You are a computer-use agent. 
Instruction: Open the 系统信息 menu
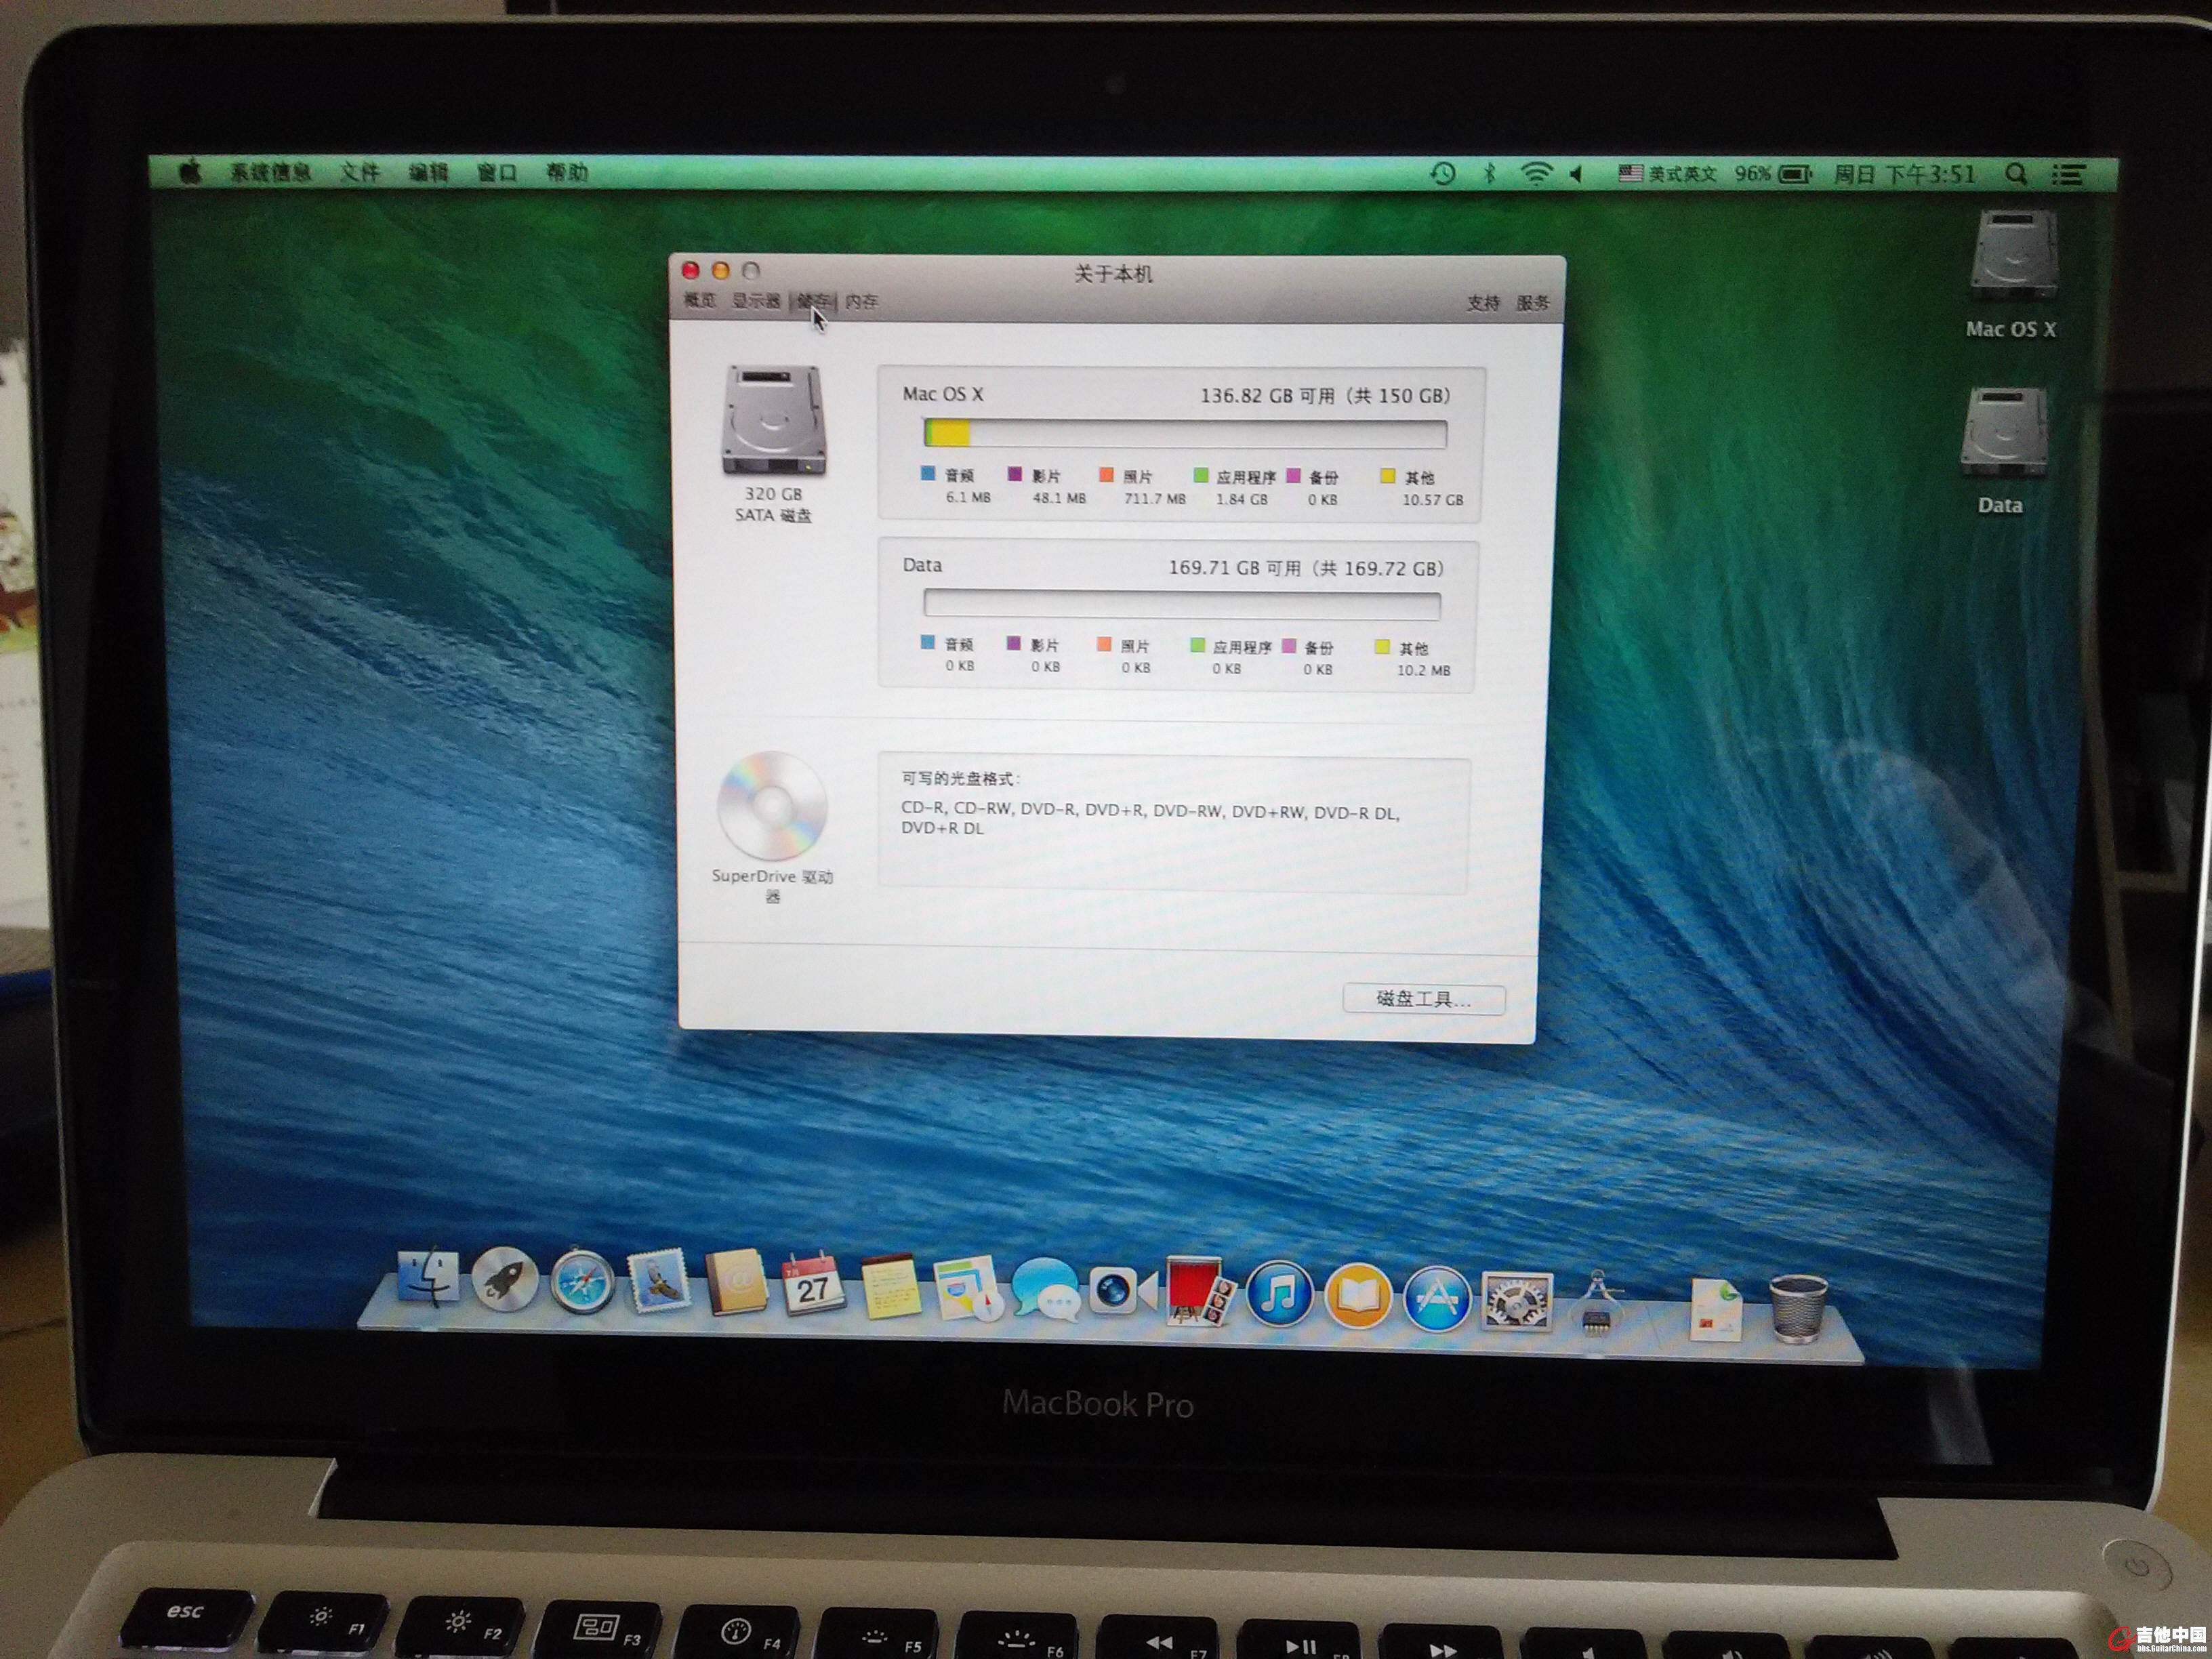pos(271,172)
